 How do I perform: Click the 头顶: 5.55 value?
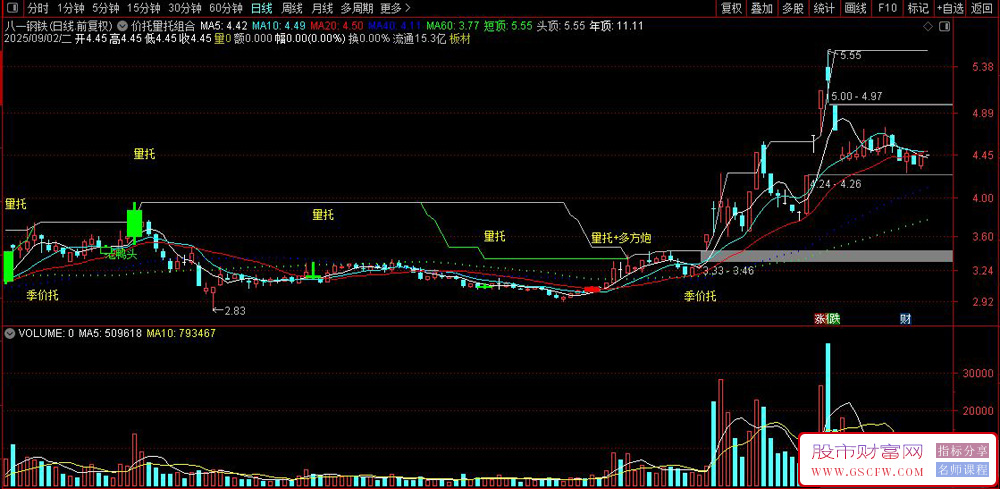(561, 27)
